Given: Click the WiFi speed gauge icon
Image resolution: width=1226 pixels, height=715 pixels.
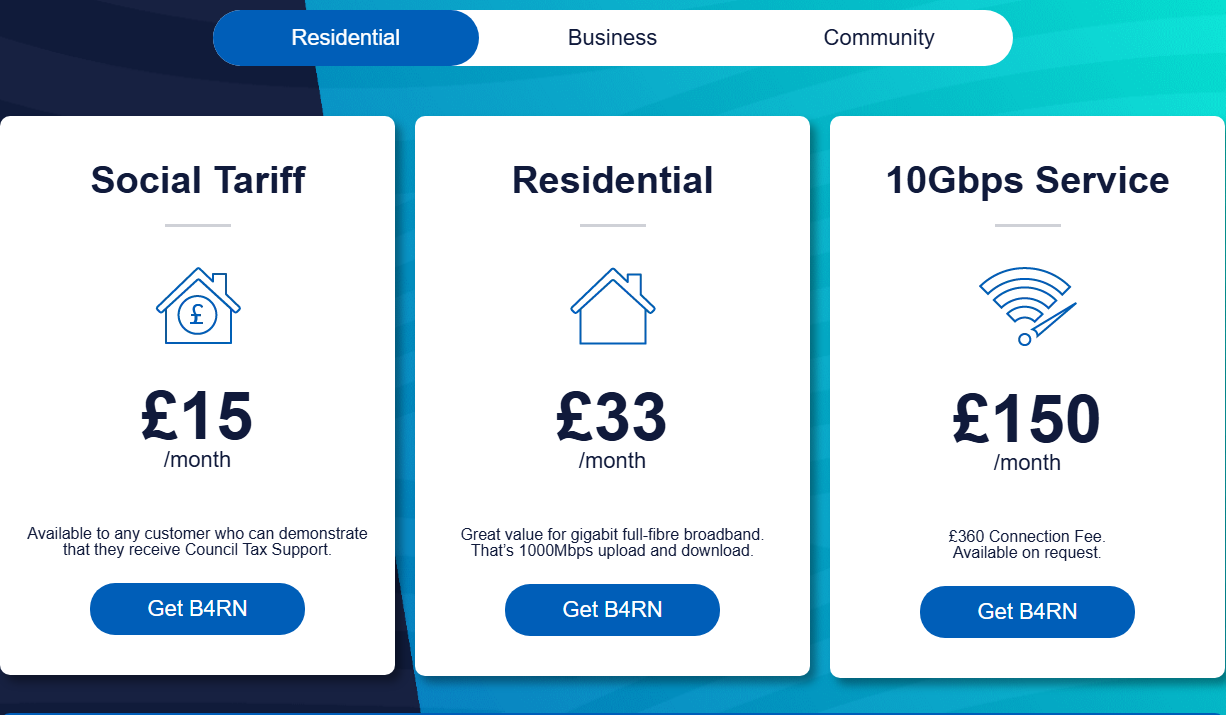Looking at the screenshot, I should click(x=1027, y=307).
